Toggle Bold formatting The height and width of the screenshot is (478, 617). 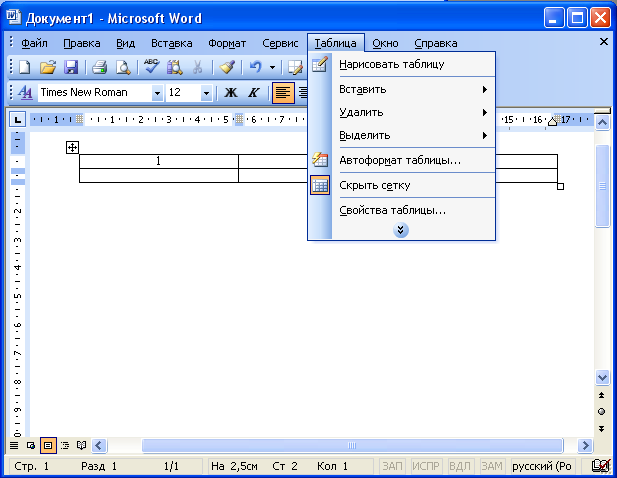[231, 93]
